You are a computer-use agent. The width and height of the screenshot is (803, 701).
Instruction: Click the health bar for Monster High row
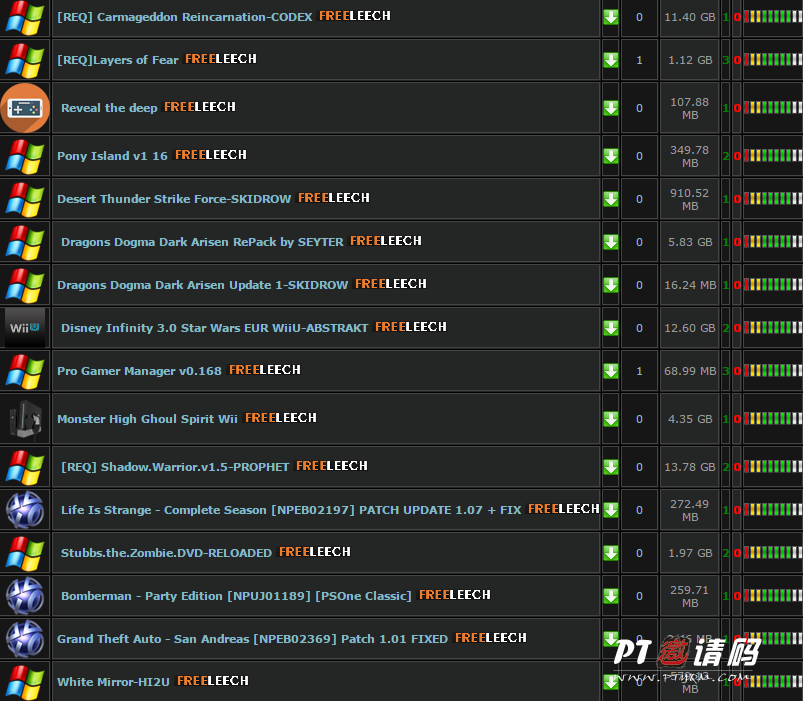(773, 419)
